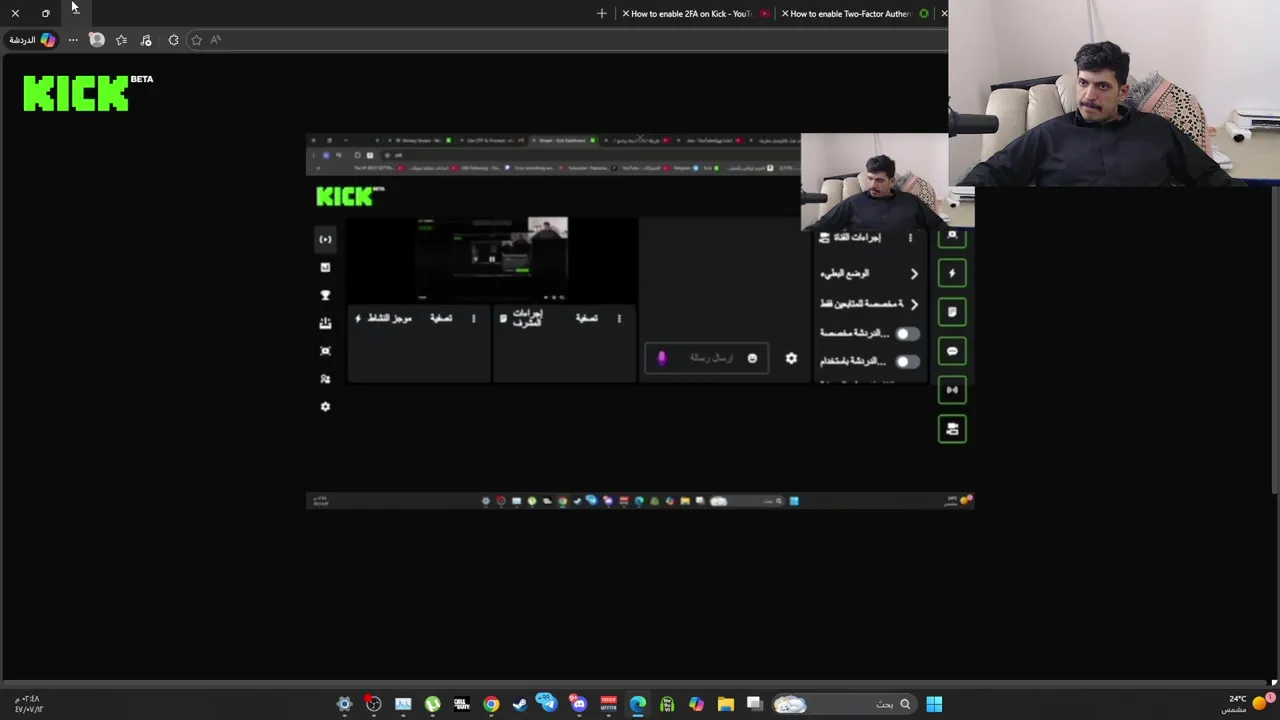Viewport: 1280px width, 720px height.
Task: Open channel actions panel three-dots menu
Action: point(910,238)
